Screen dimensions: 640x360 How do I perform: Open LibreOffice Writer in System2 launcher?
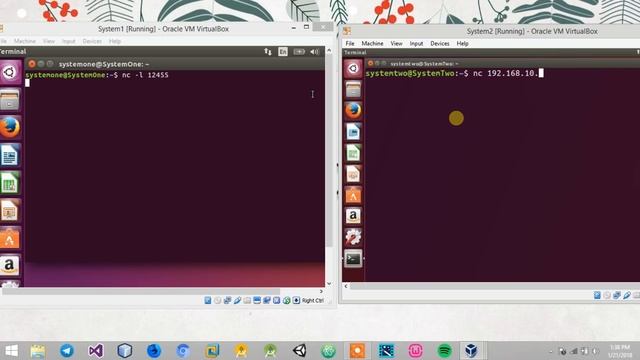(353, 132)
